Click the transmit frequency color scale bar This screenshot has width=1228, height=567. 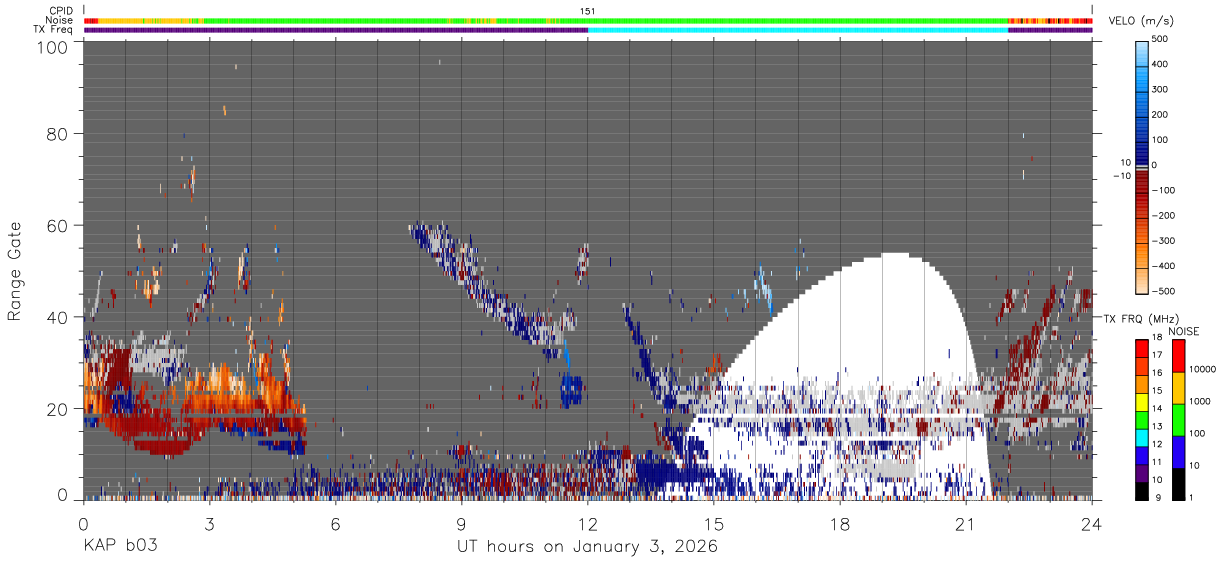tap(1142, 419)
